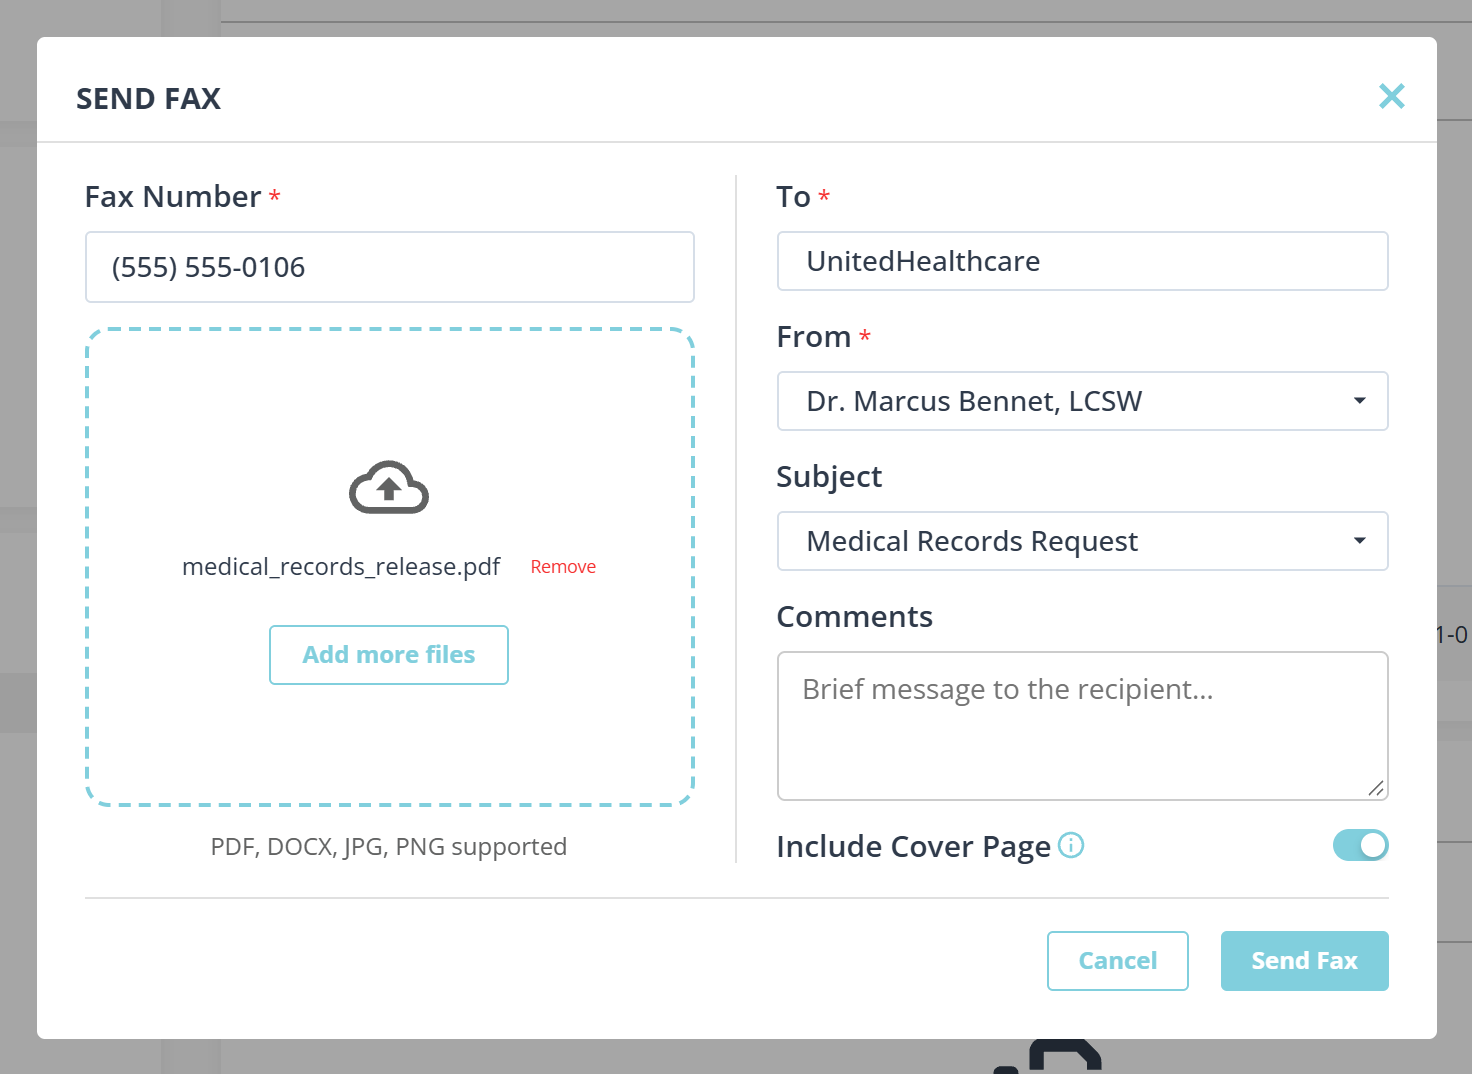The height and width of the screenshot is (1074, 1472).
Task: Cancel the fax dialog
Action: tap(1117, 961)
